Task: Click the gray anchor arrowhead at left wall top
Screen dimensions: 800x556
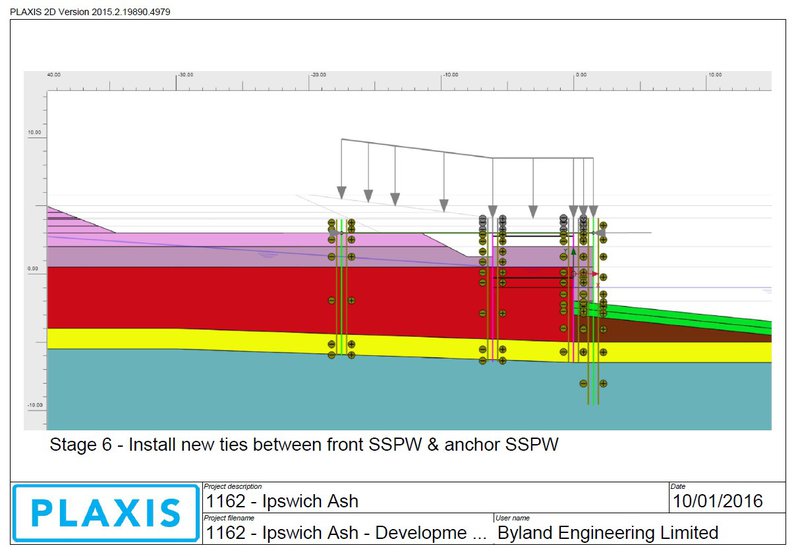Action: [336, 232]
